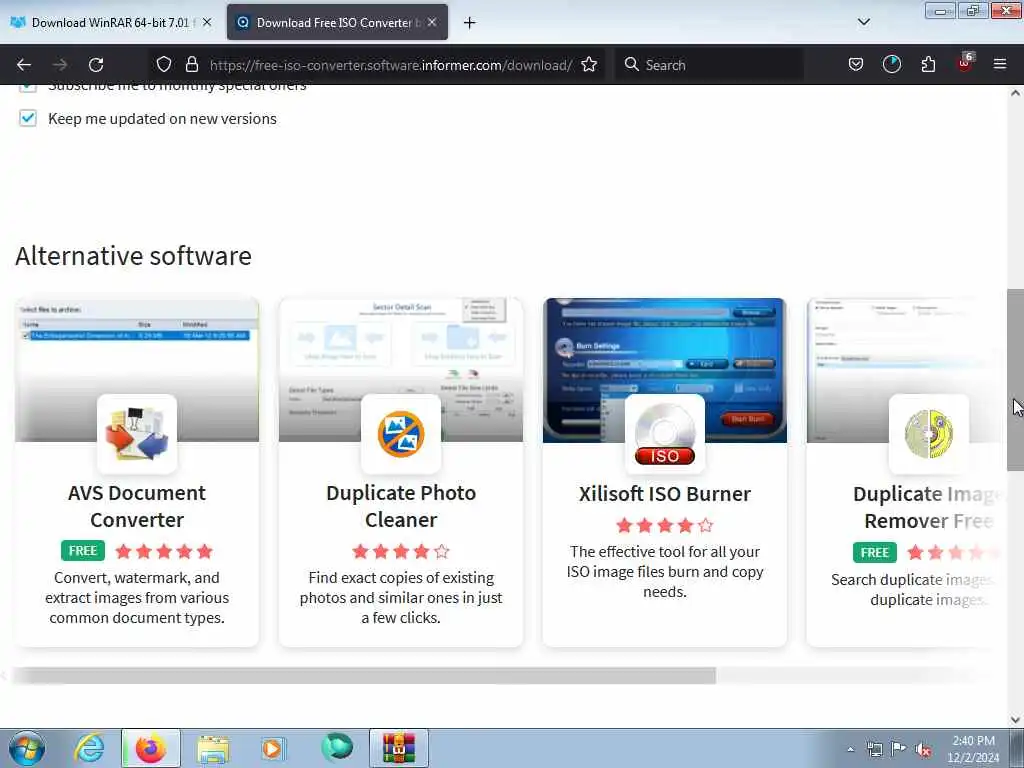Open the Duplicate Photo Cleaner title link
Screen dimensions: 1024x768
[401, 506]
